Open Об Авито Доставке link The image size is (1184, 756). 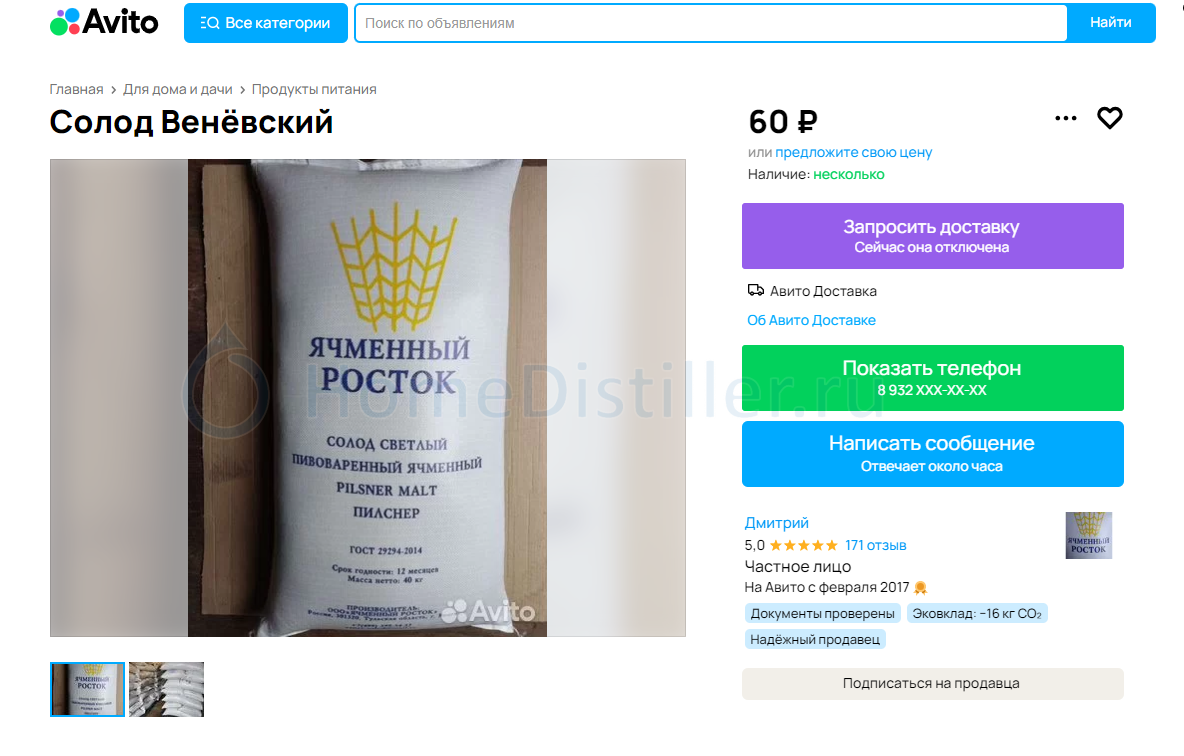(x=812, y=320)
